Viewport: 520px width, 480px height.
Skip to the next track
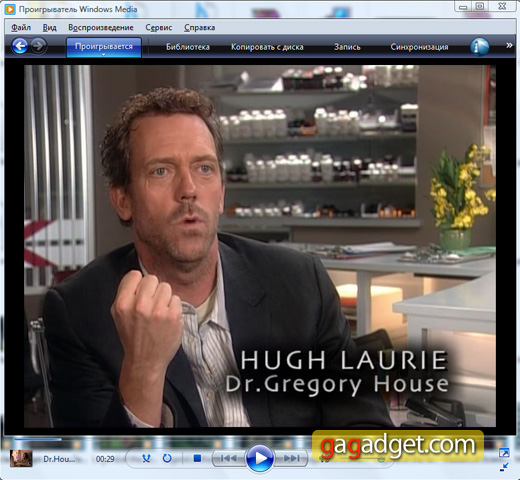pos(291,459)
